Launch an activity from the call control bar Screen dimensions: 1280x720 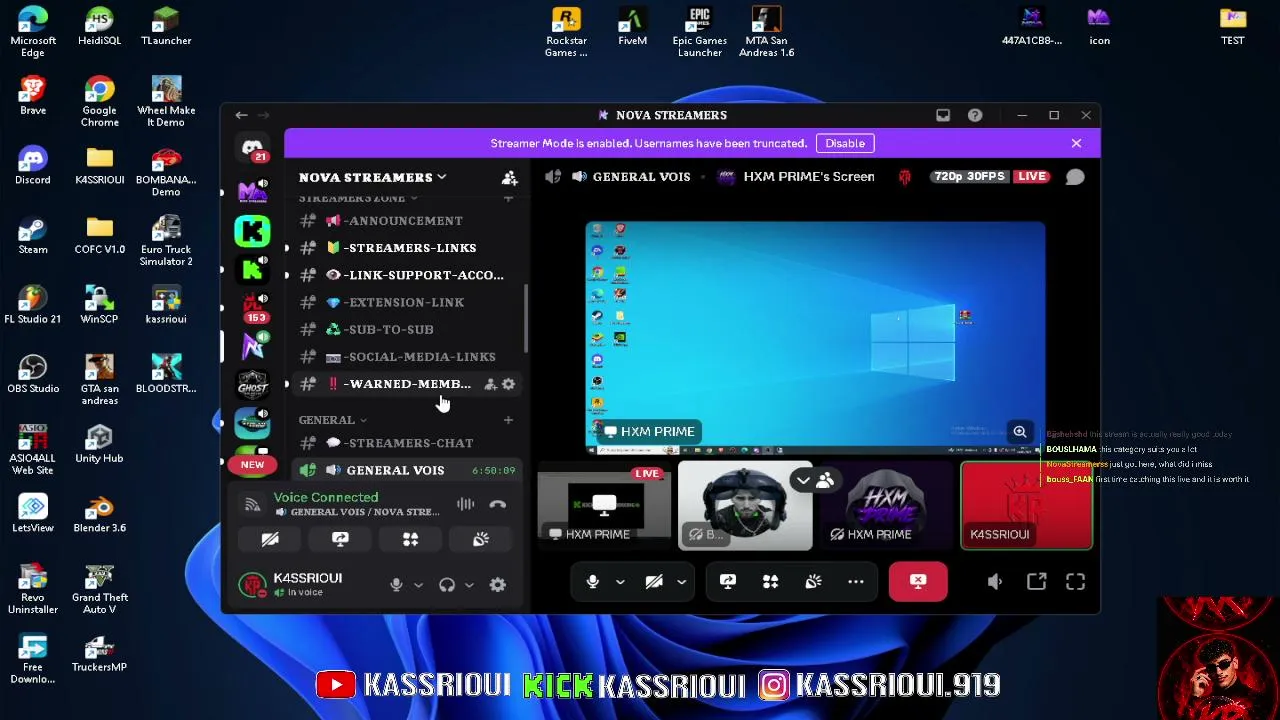click(x=770, y=581)
